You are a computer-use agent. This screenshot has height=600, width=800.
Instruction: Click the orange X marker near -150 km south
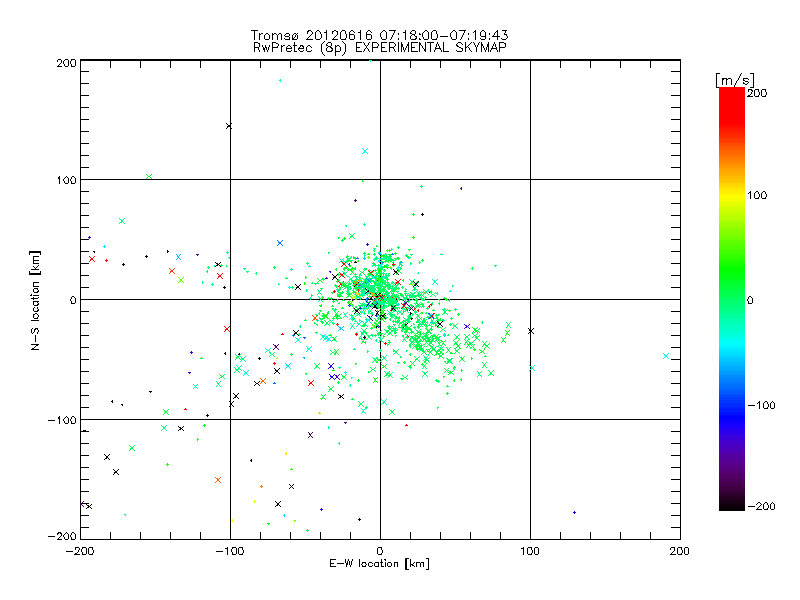218,480
